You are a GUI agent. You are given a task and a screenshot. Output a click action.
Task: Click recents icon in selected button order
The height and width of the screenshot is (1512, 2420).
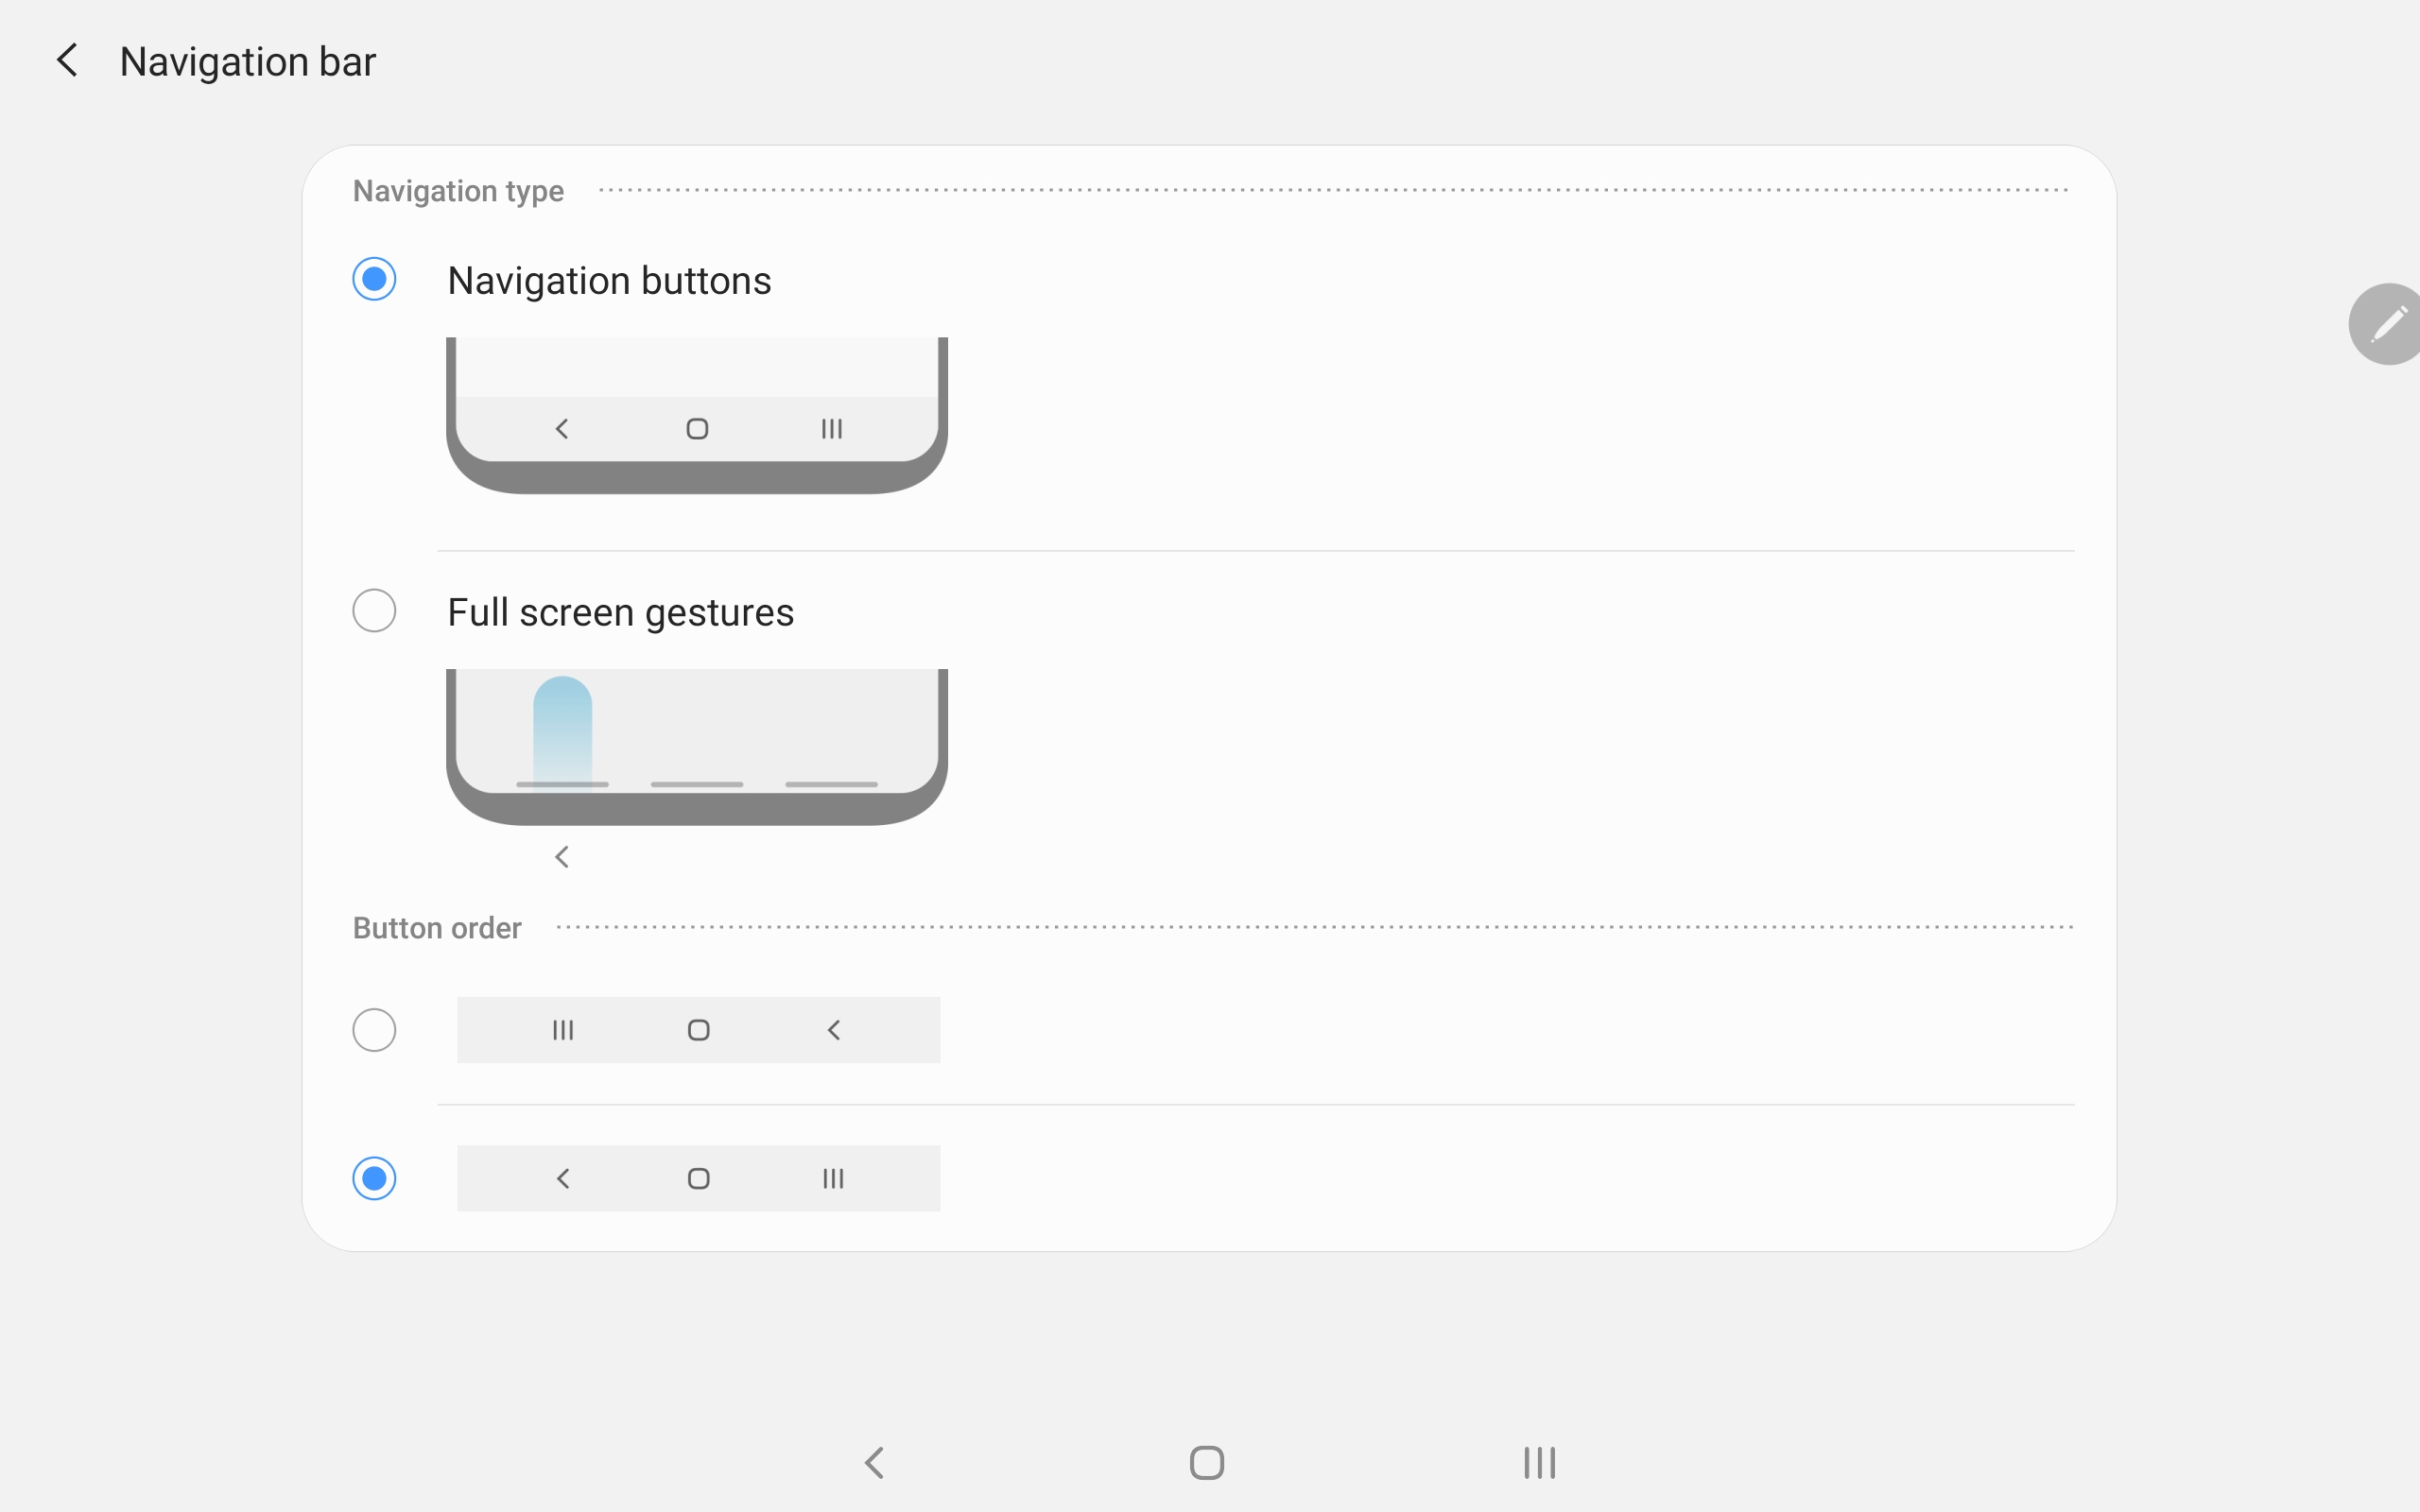point(833,1179)
